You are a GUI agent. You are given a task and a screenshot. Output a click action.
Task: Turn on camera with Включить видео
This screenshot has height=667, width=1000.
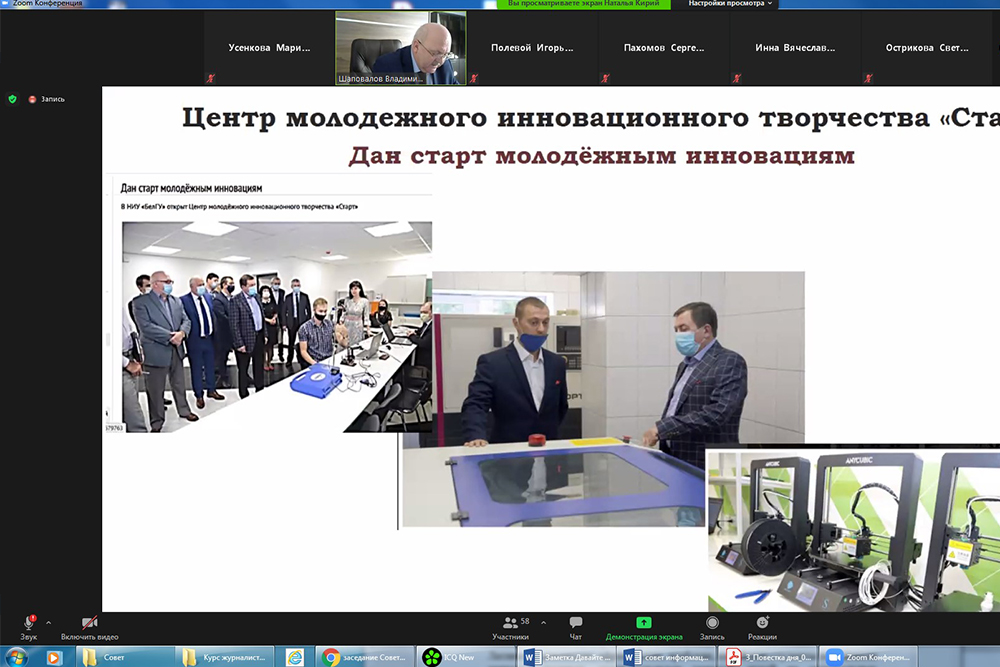pyautogui.click(x=89, y=627)
